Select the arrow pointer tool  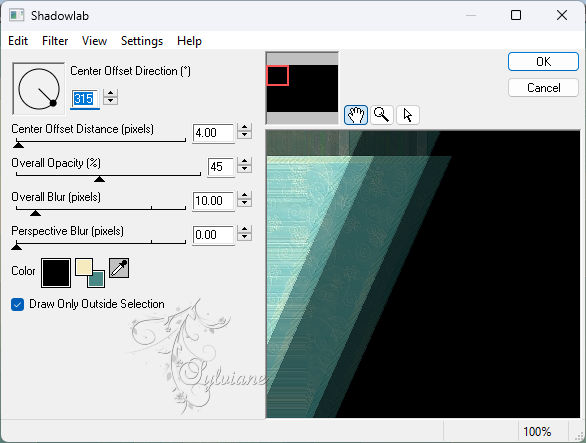click(x=408, y=115)
